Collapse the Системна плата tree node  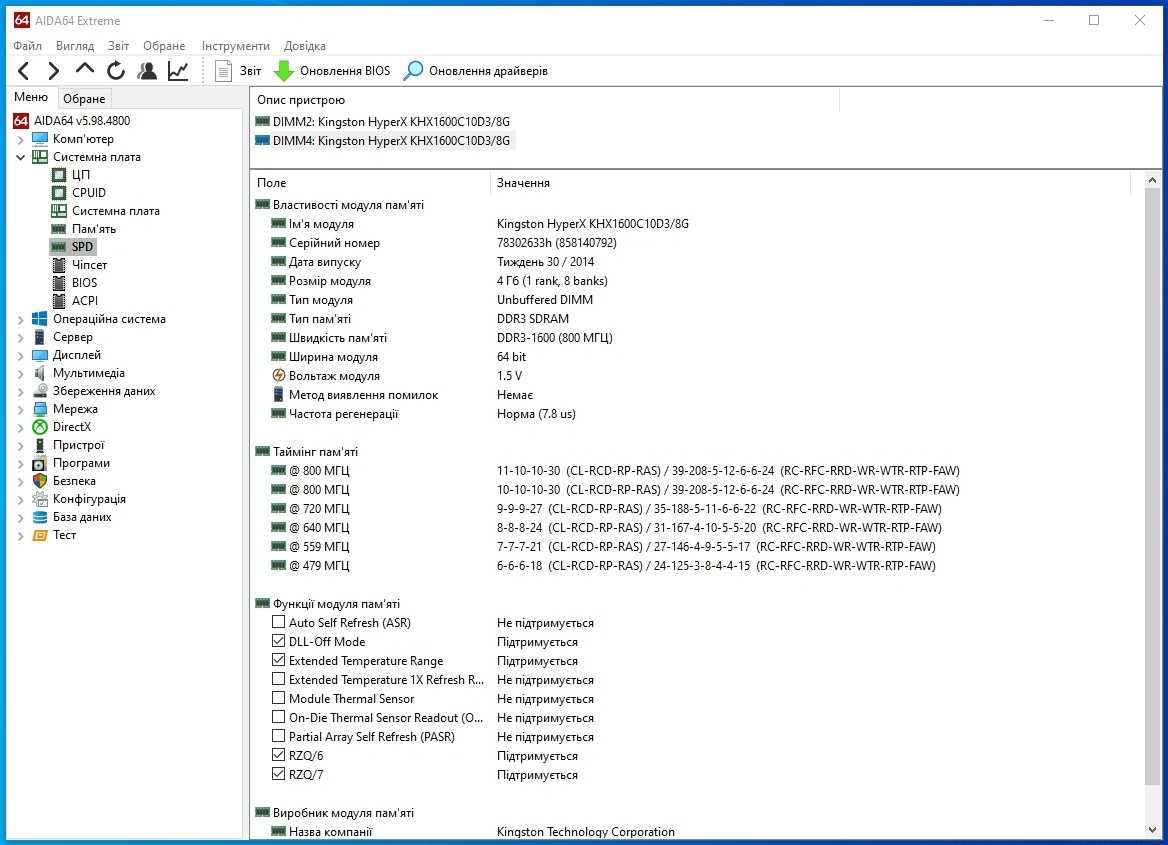point(20,157)
